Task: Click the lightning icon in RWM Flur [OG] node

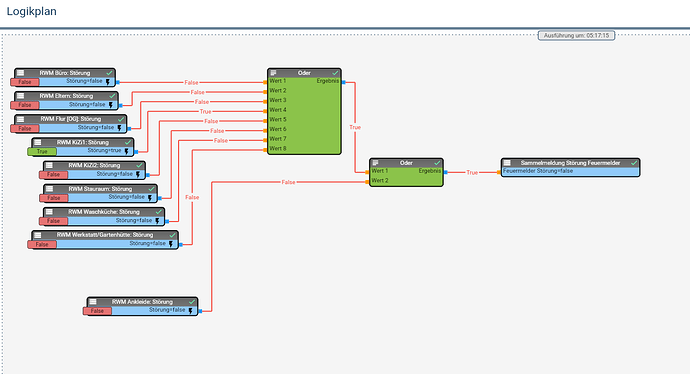Action: click(x=119, y=128)
